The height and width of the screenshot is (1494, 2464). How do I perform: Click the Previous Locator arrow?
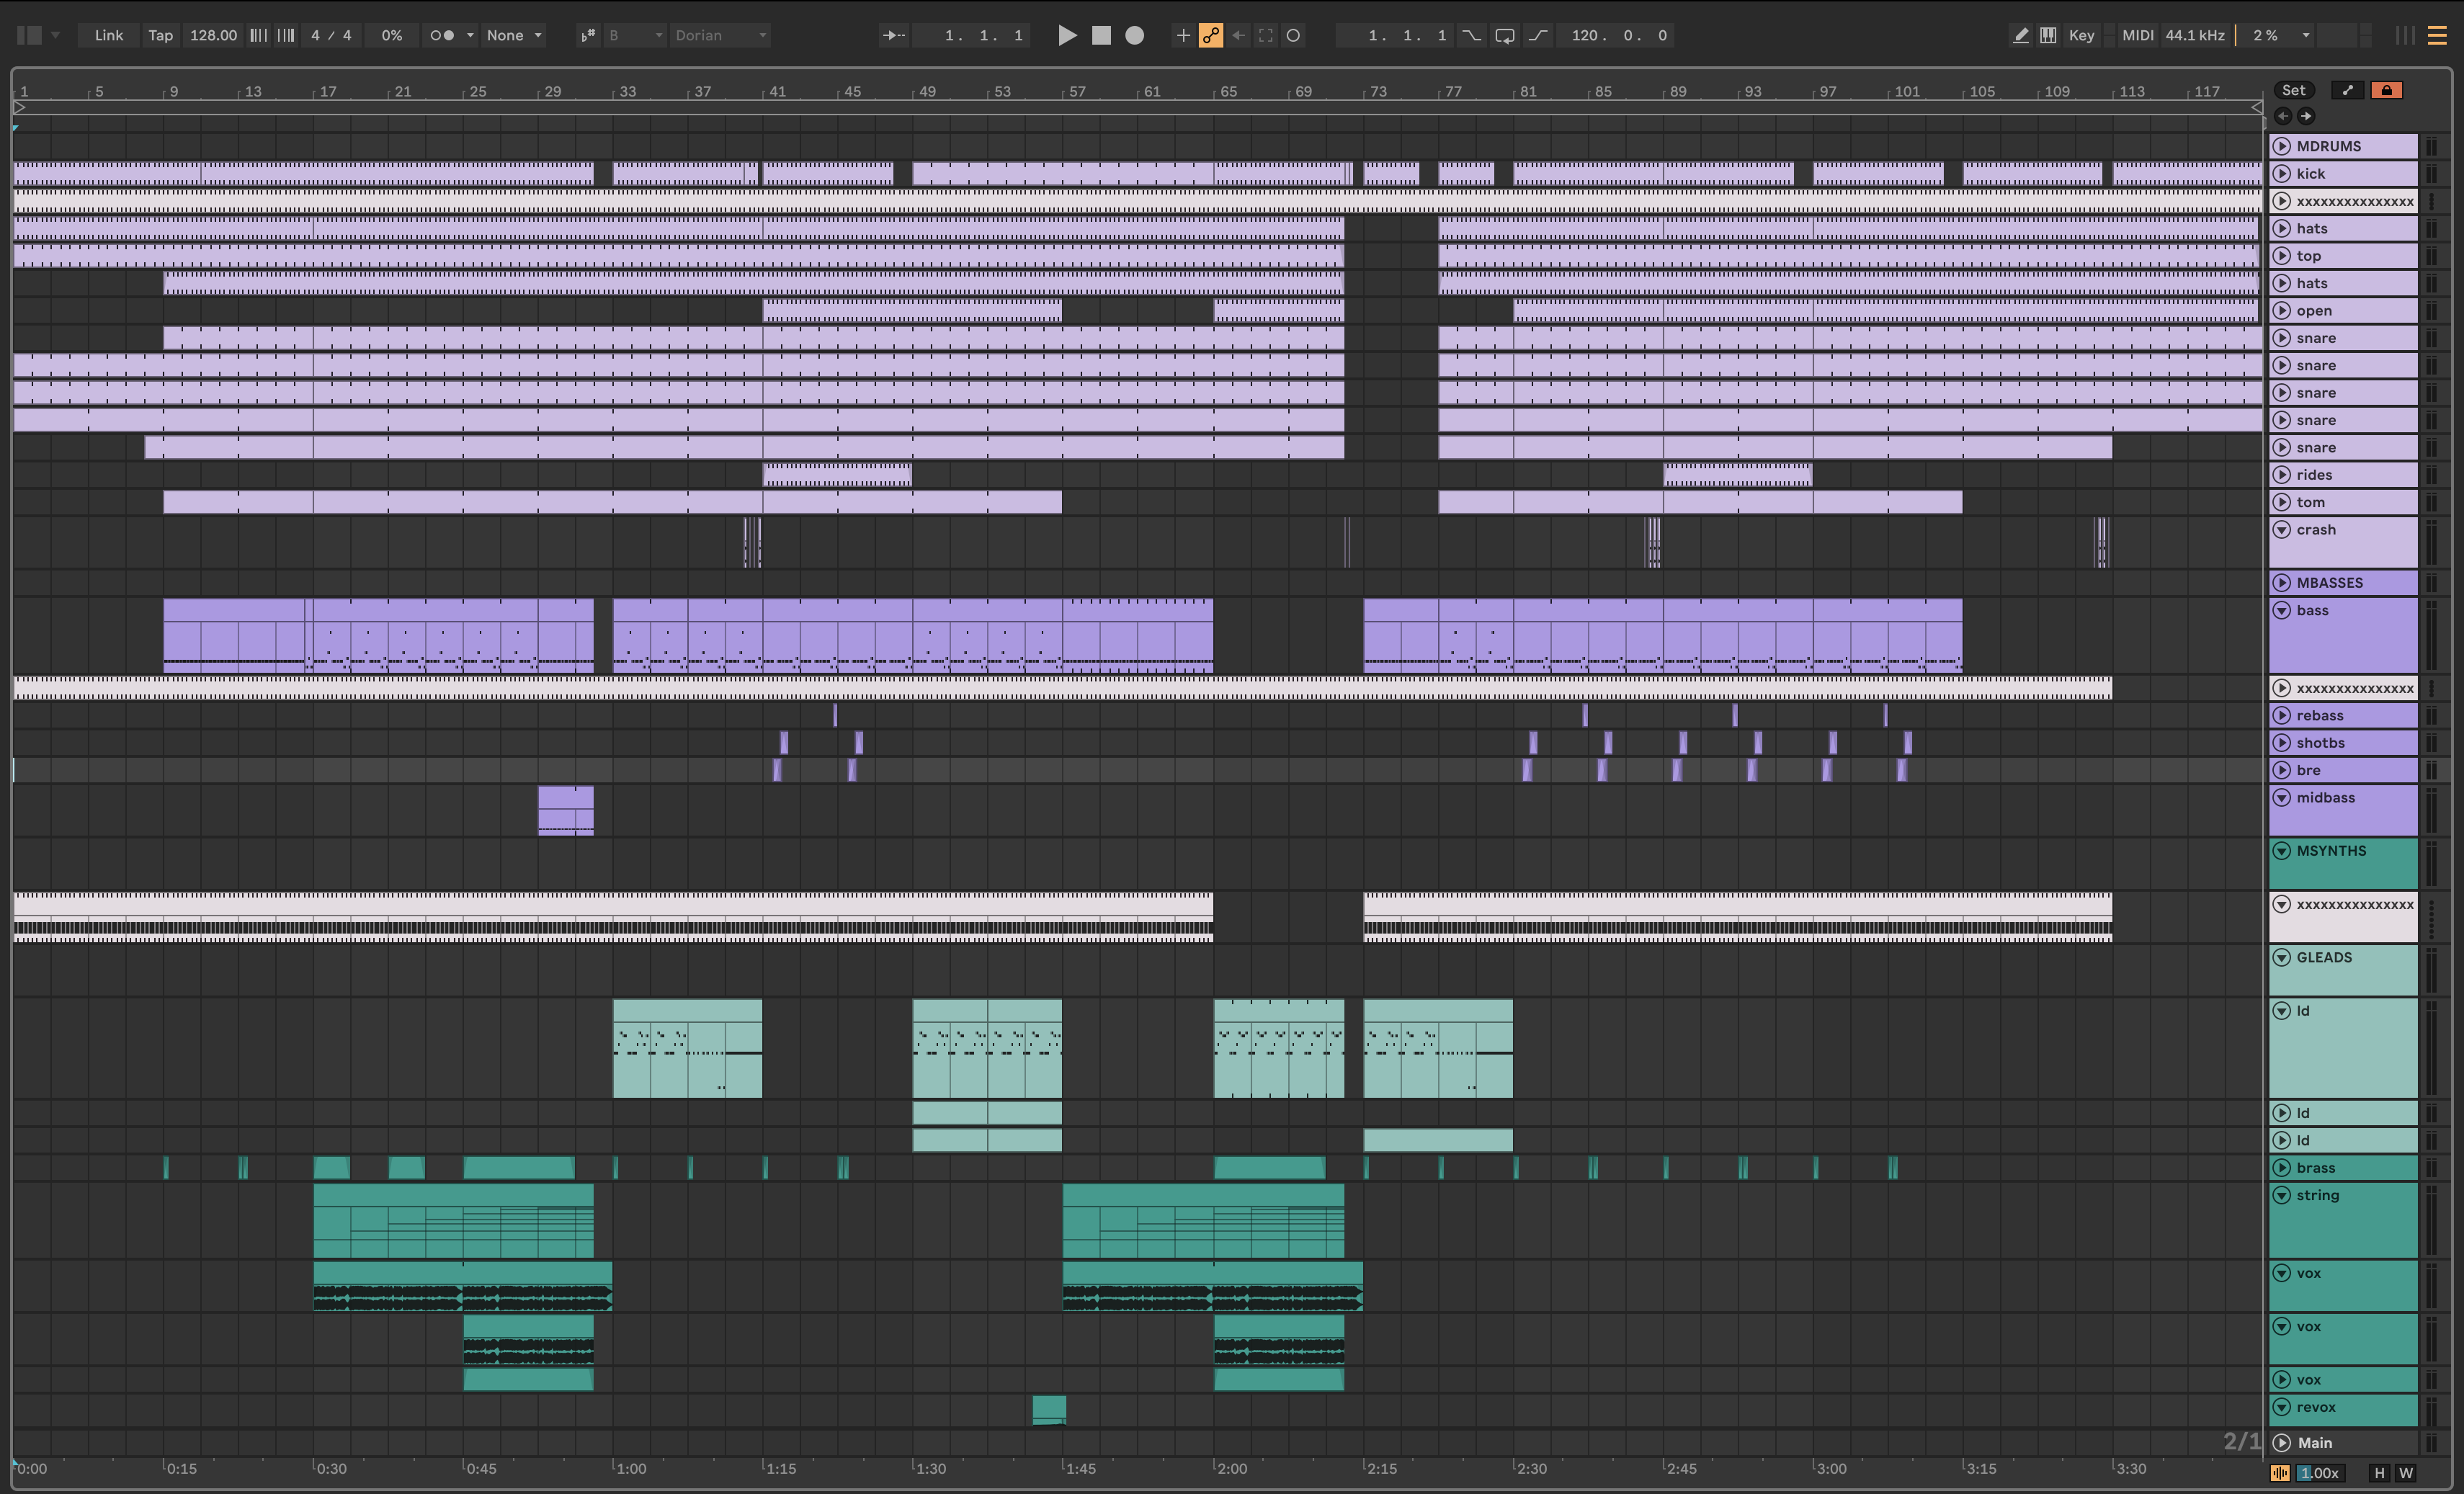2283,116
